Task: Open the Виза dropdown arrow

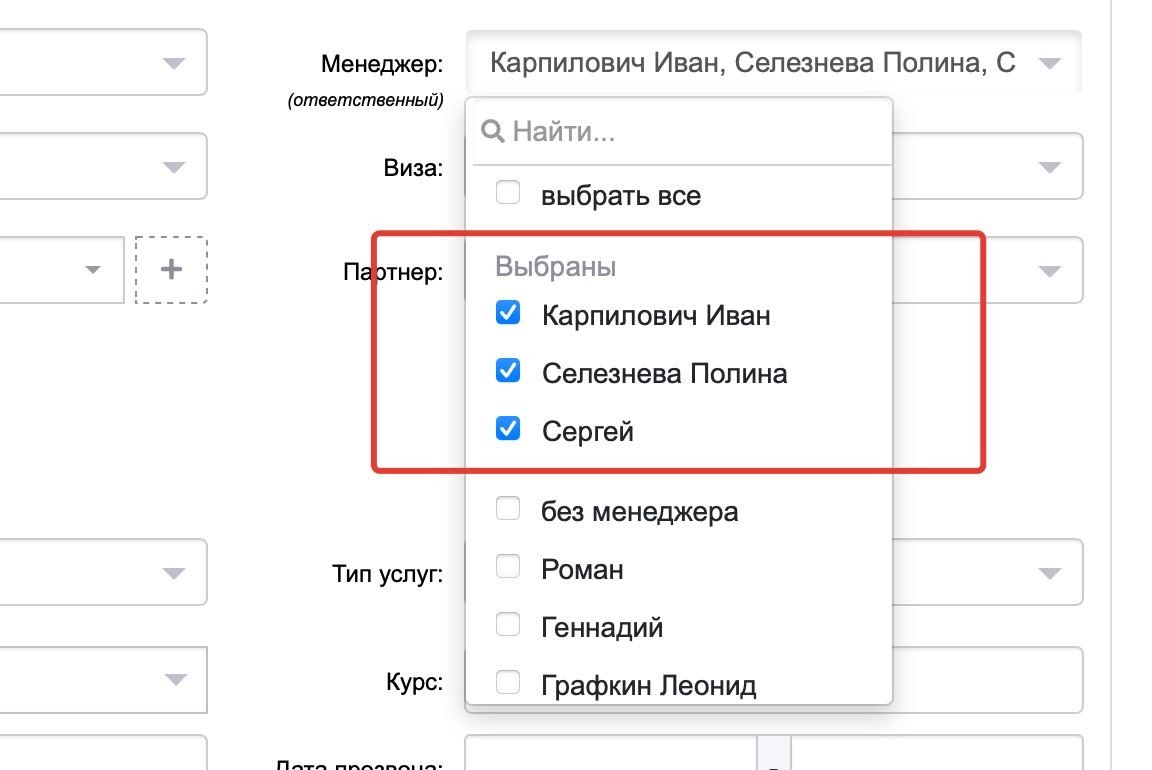Action: point(1048,167)
